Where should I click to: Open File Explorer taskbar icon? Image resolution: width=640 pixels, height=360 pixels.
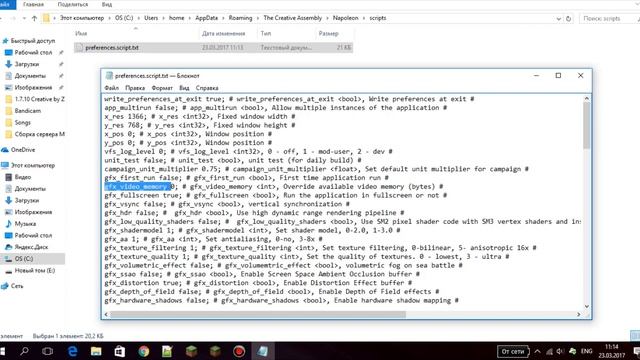[96, 351]
